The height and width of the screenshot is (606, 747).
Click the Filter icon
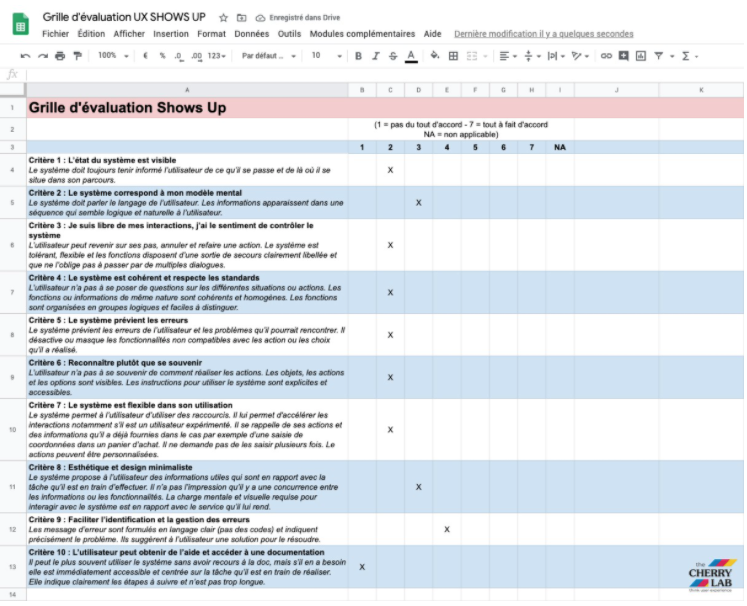[x=658, y=56]
